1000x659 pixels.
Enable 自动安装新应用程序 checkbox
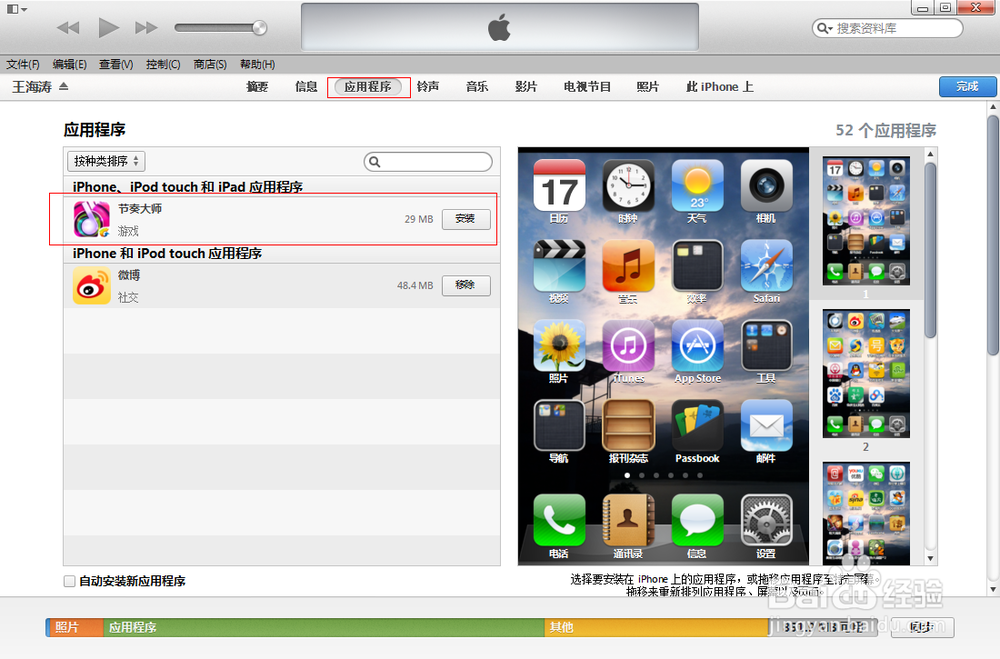[x=70, y=581]
